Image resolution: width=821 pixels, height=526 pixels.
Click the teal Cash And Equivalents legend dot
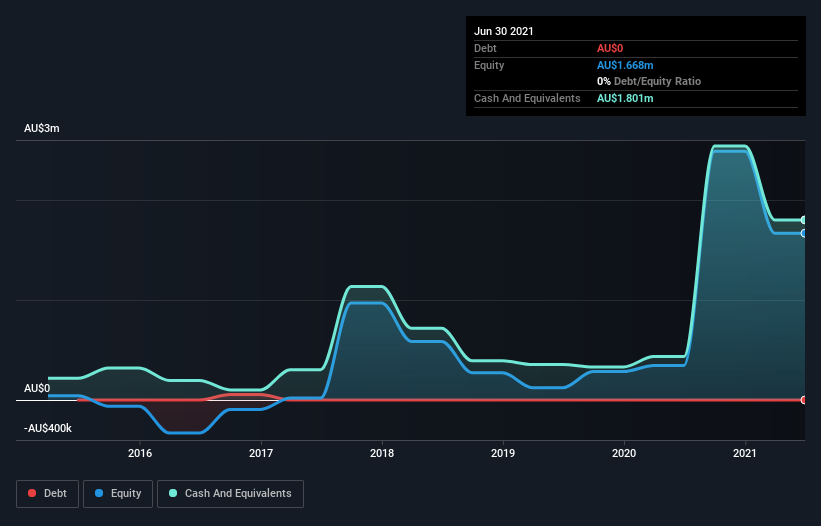(173, 493)
